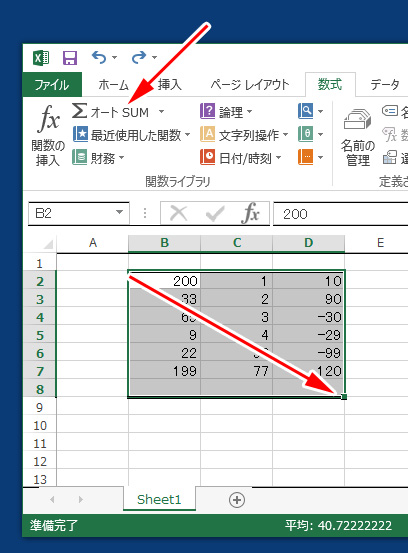Open the Financial (財務) functions icon

[80, 158]
